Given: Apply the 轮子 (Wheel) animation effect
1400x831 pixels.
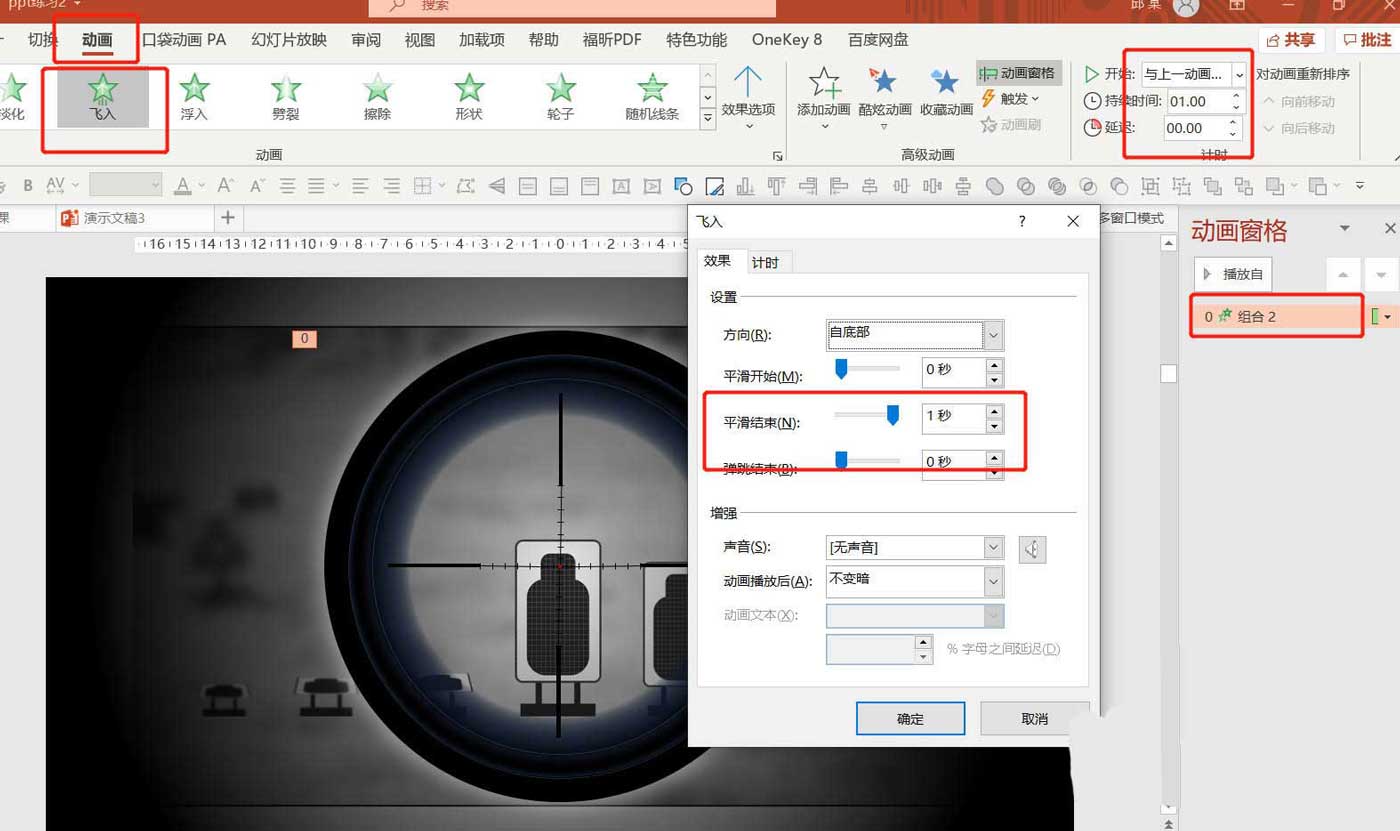Looking at the screenshot, I should click(559, 95).
